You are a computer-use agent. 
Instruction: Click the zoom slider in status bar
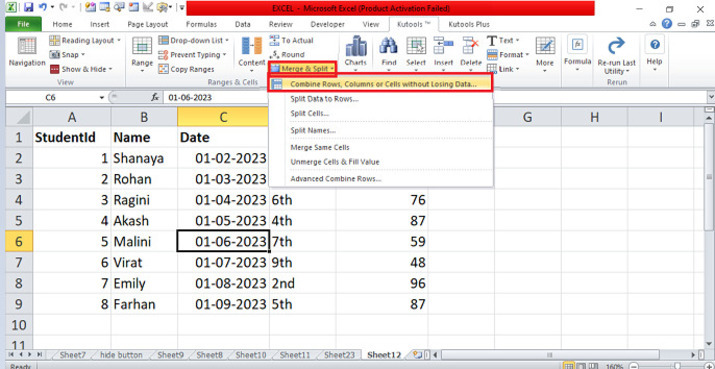tap(678, 366)
